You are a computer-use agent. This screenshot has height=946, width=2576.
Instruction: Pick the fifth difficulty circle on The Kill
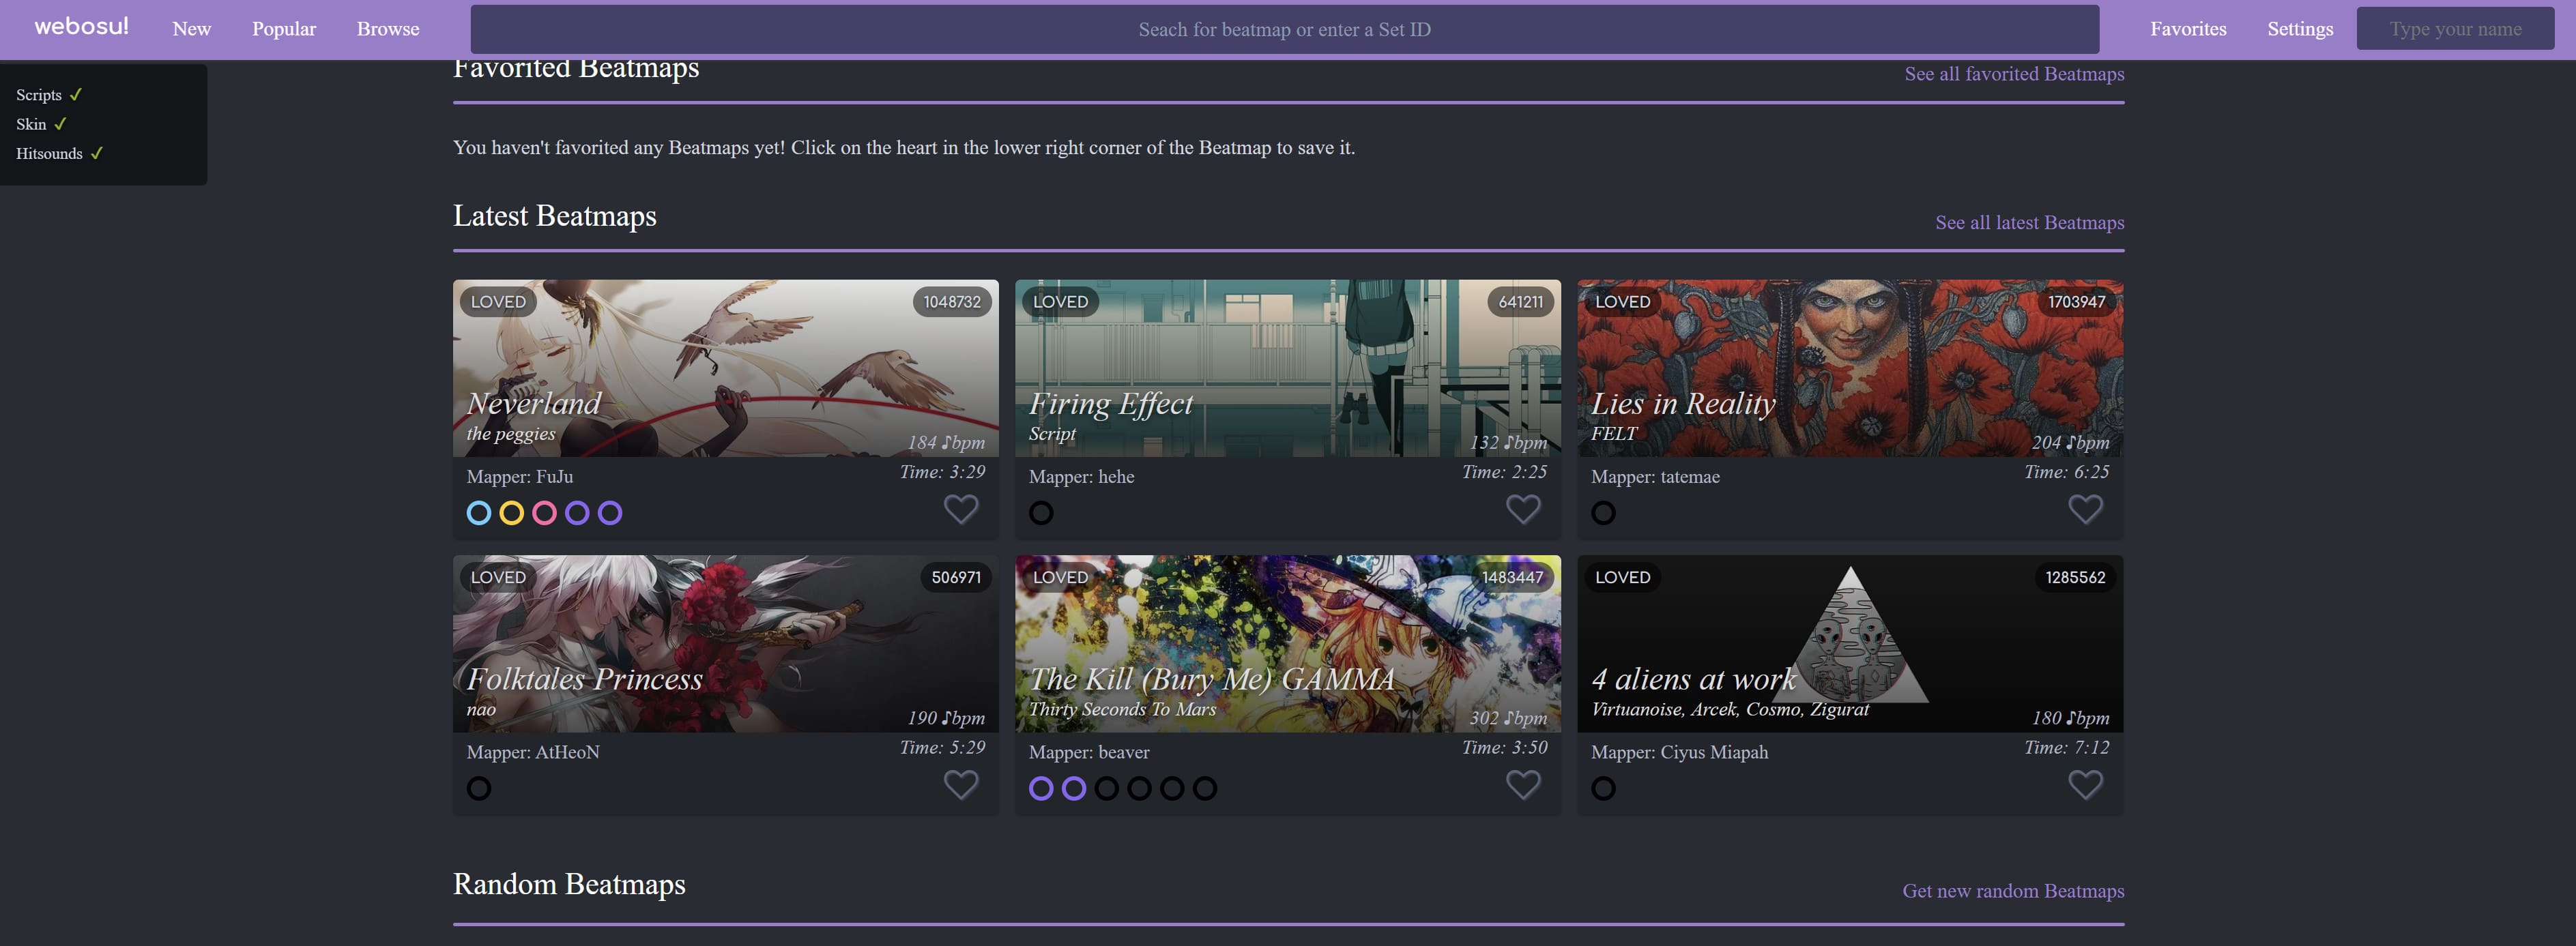1172,788
